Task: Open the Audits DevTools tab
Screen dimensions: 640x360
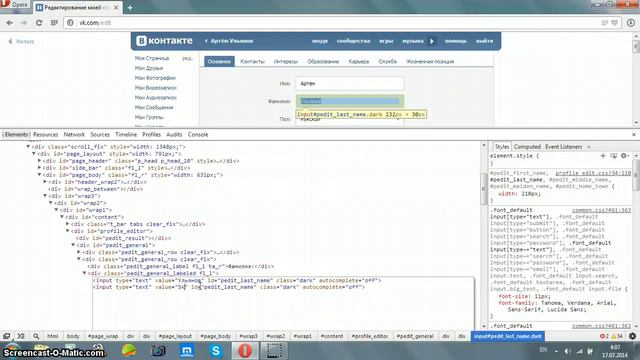Action: (x=174, y=134)
